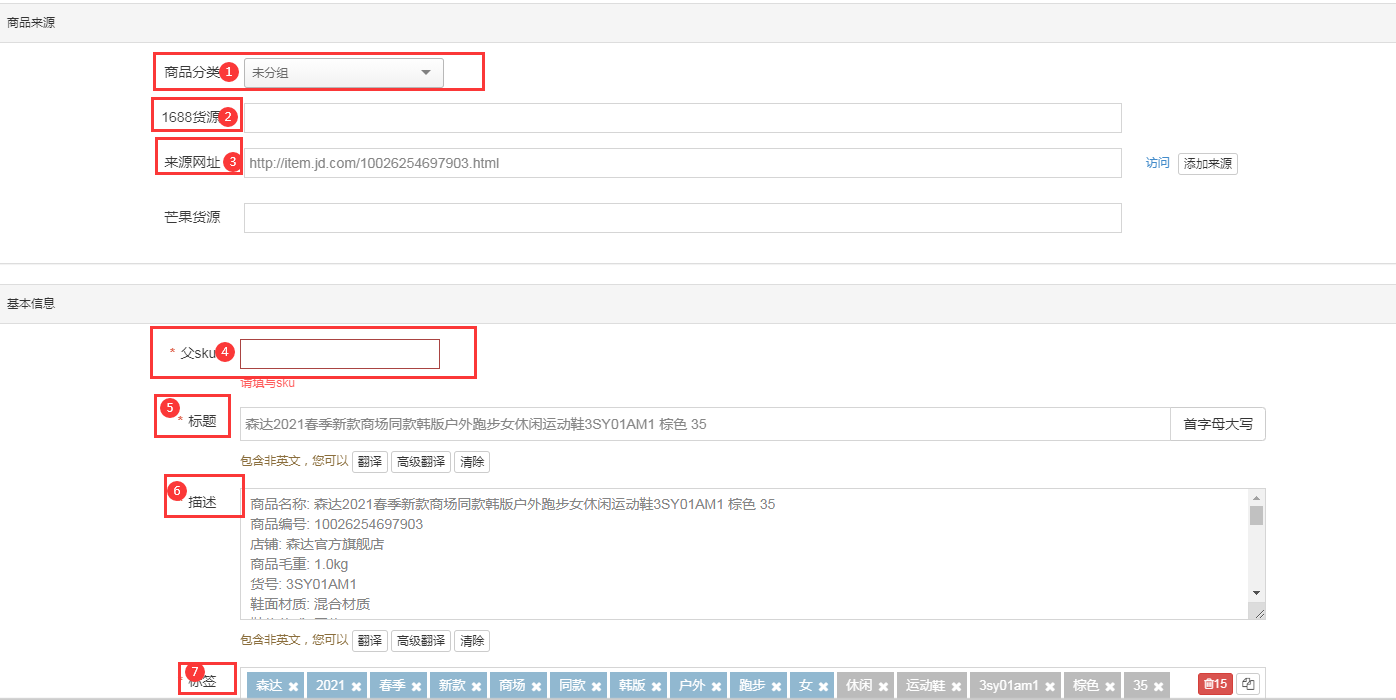Remove the 跑步 tag

[776, 687]
